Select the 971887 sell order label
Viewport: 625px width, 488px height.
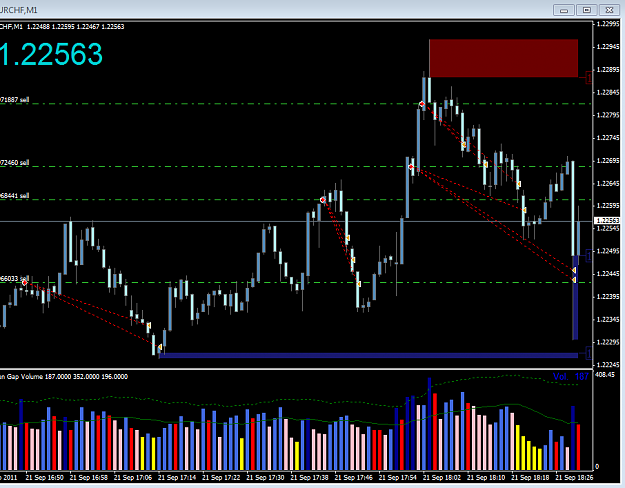[14, 100]
